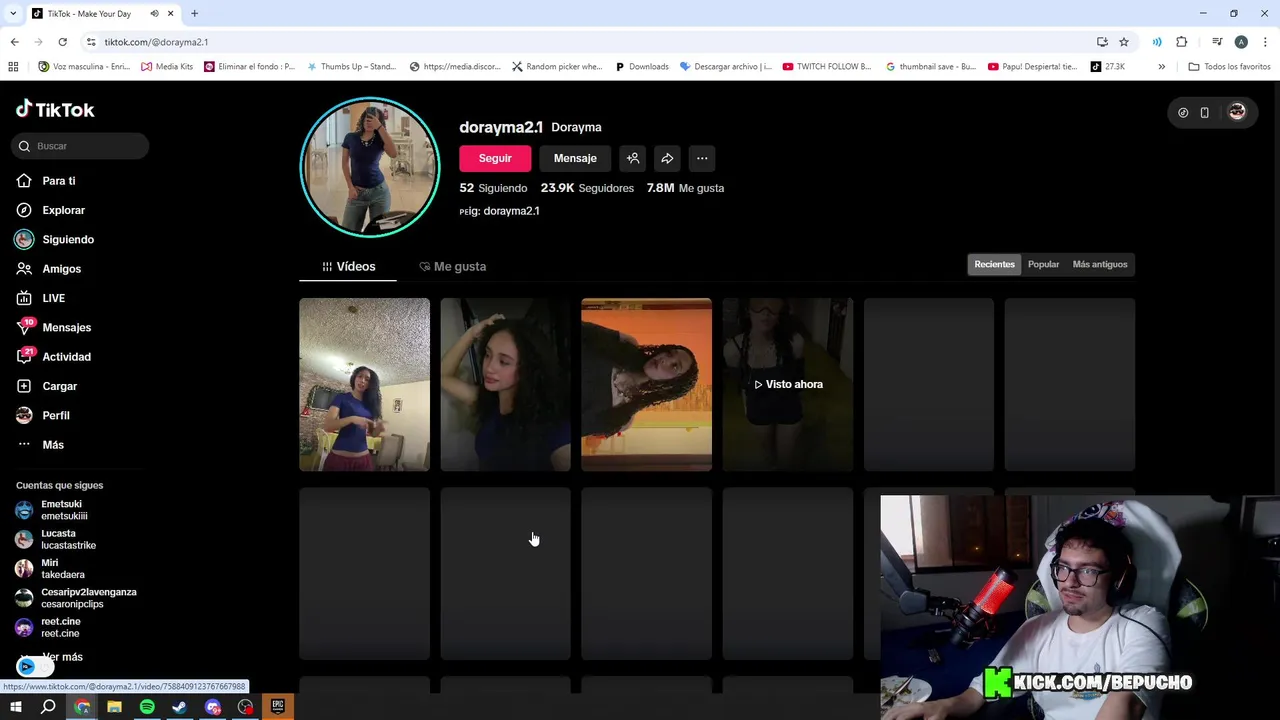
Task: Sort videos by Recientes
Action: click(x=994, y=264)
